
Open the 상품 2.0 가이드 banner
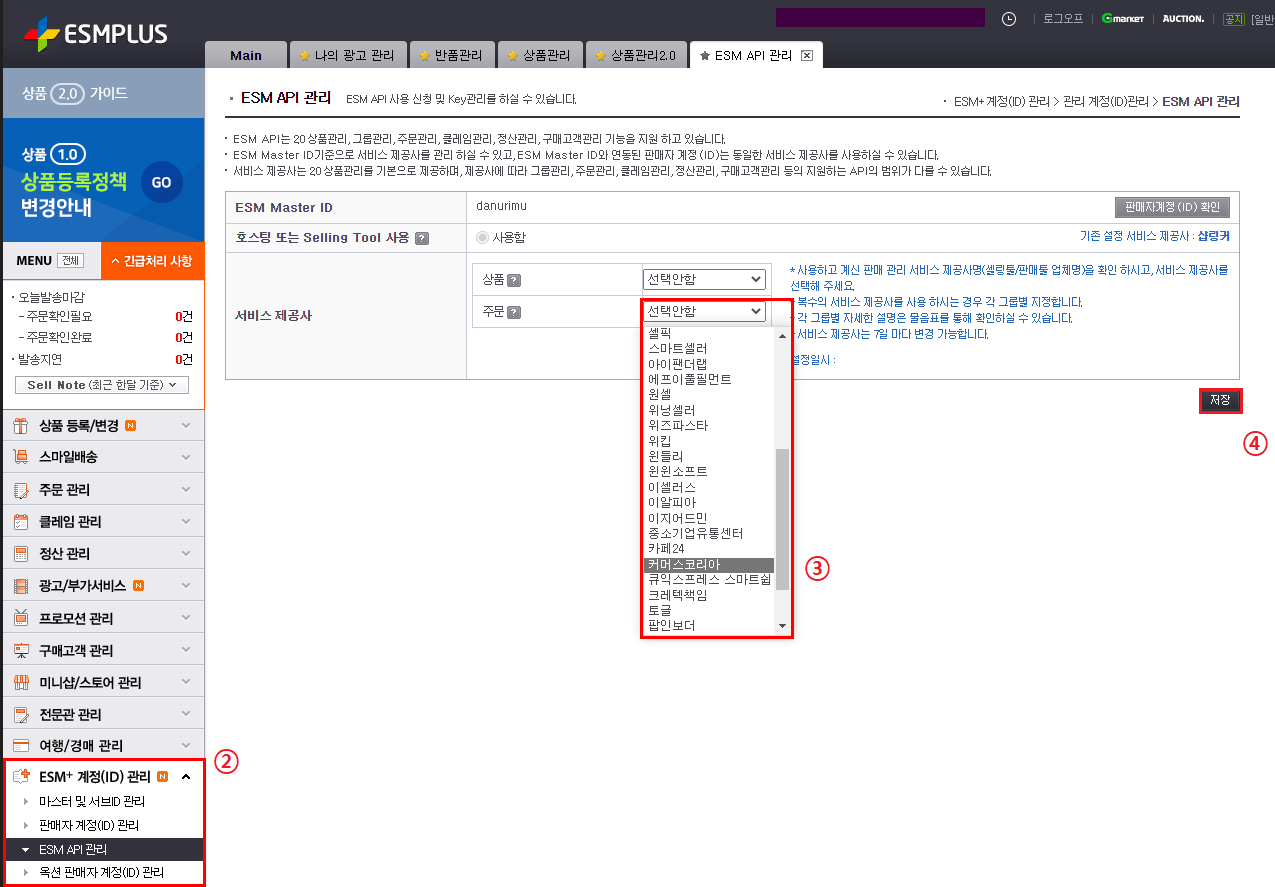(103, 94)
